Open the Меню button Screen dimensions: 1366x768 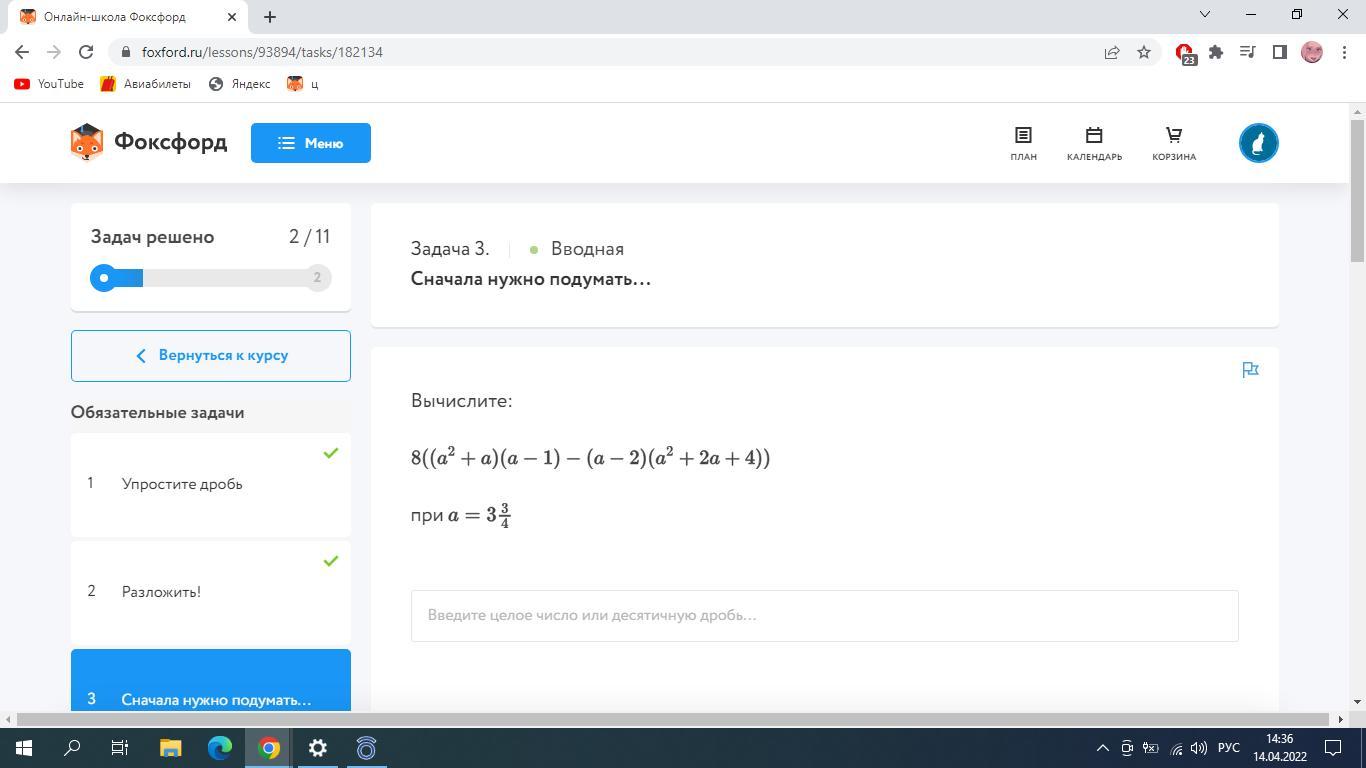pyautogui.click(x=311, y=143)
